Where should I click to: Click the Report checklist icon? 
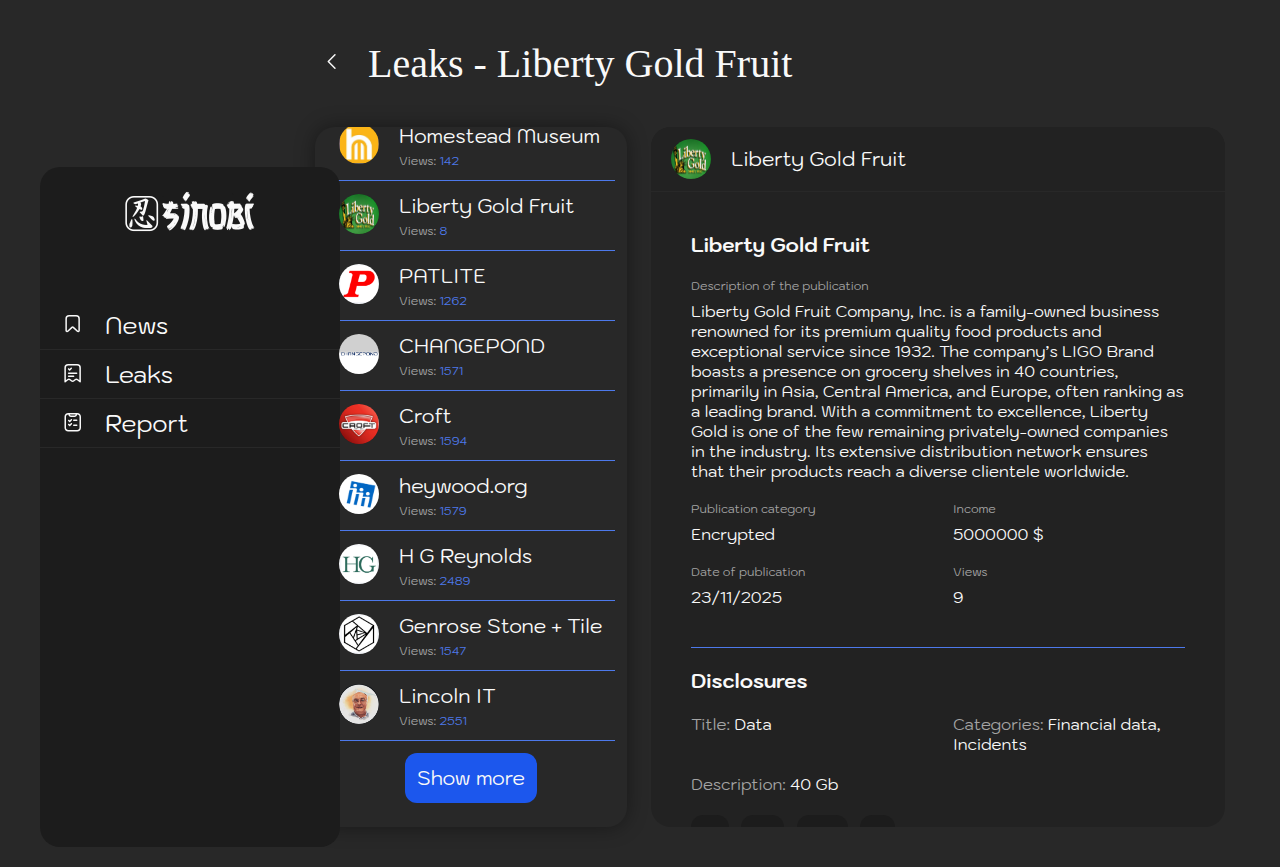click(x=72, y=423)
